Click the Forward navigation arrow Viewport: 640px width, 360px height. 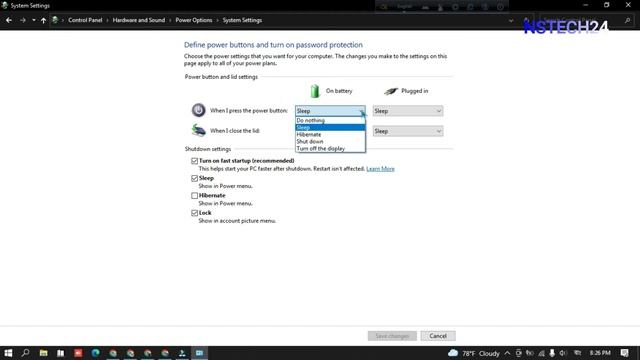[22, 20]
